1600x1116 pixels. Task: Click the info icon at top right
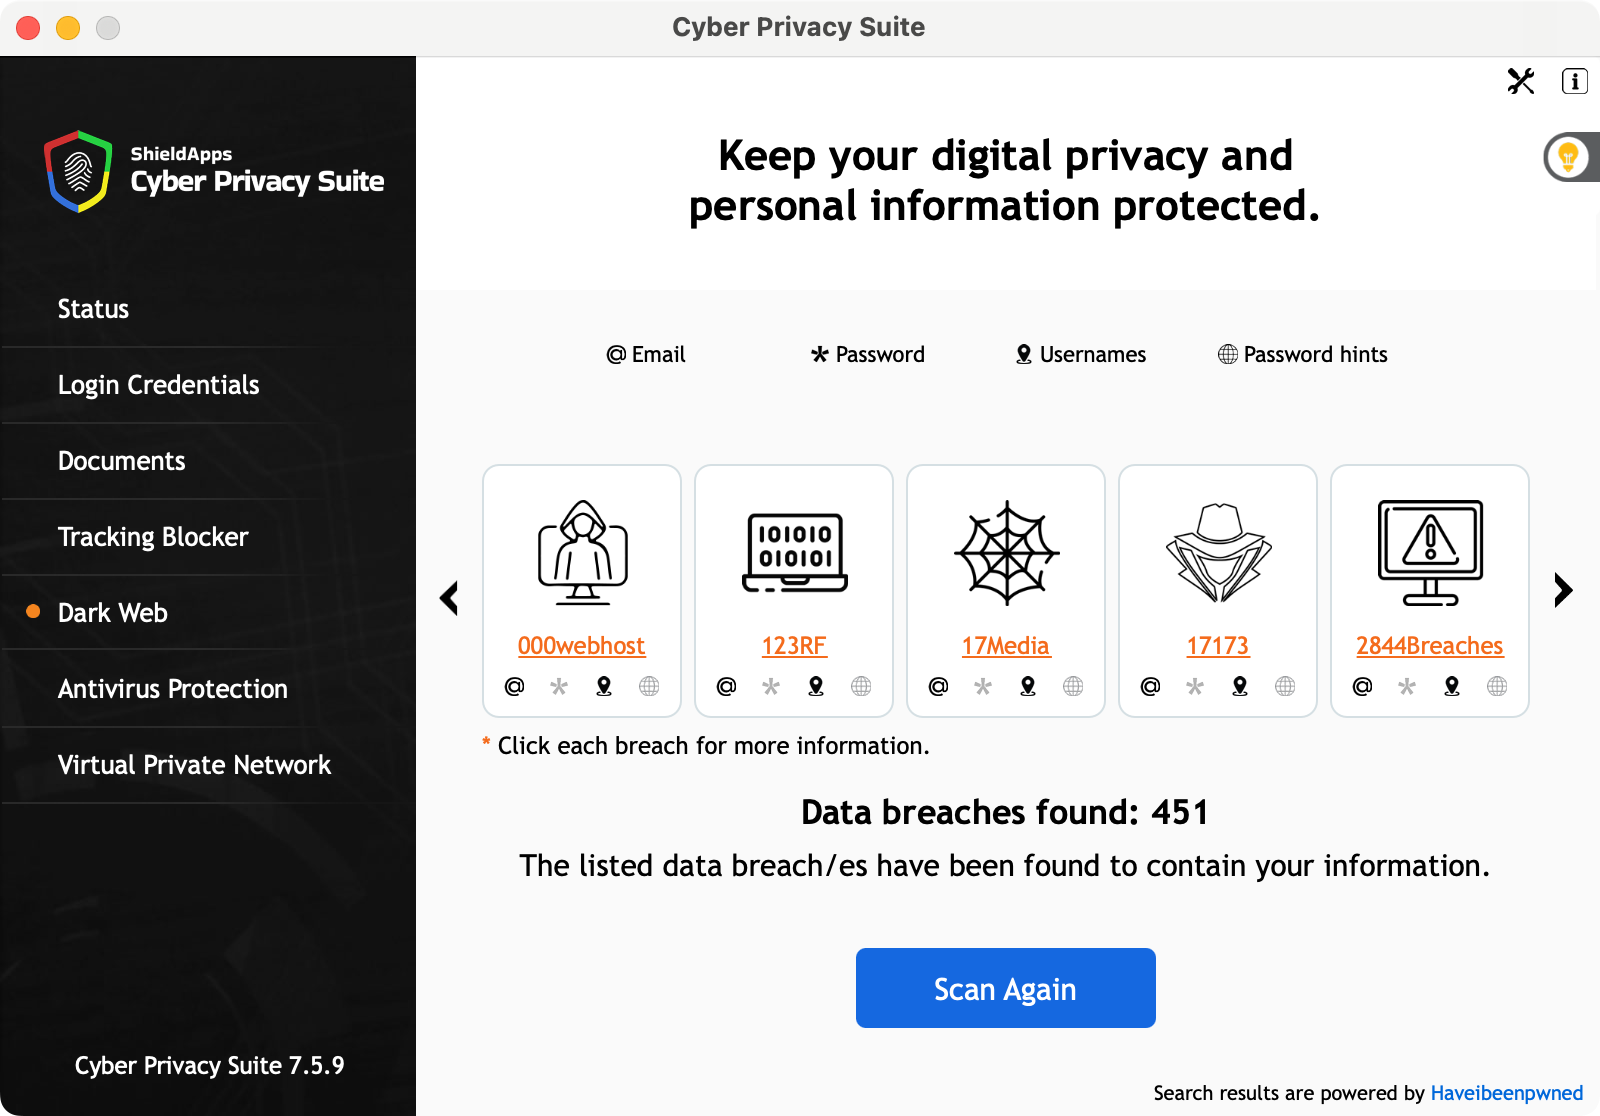coord(1574,81)
